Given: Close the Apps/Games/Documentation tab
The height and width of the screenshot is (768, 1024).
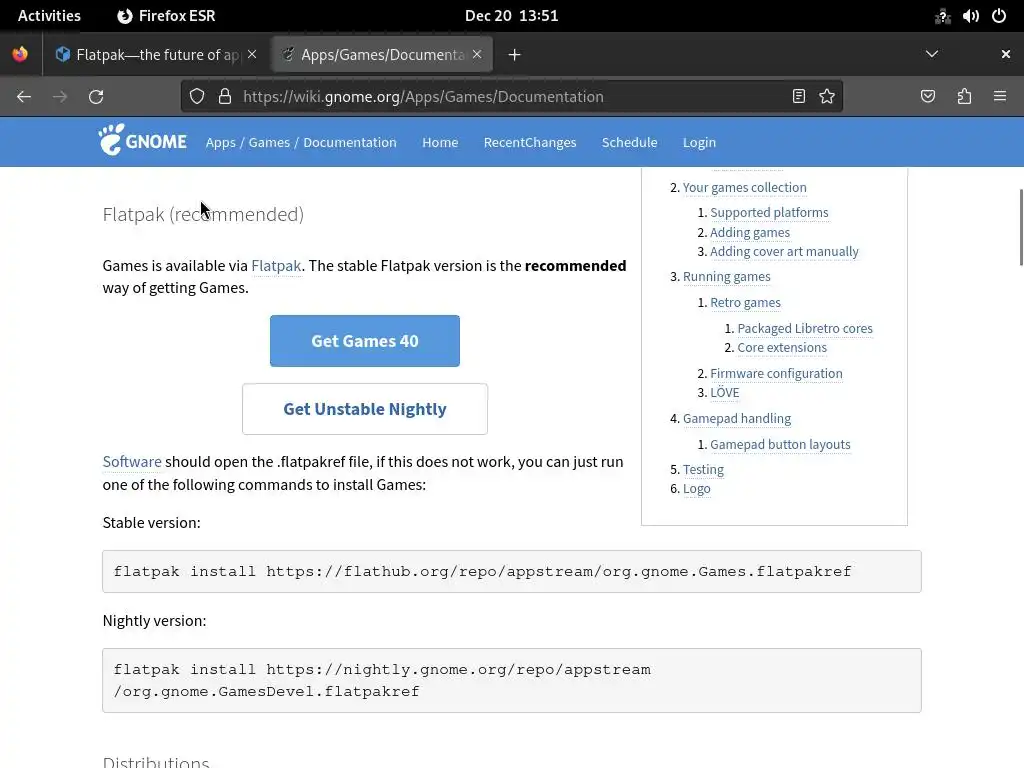Looking at the screenshot, I should tap(477, 54).
